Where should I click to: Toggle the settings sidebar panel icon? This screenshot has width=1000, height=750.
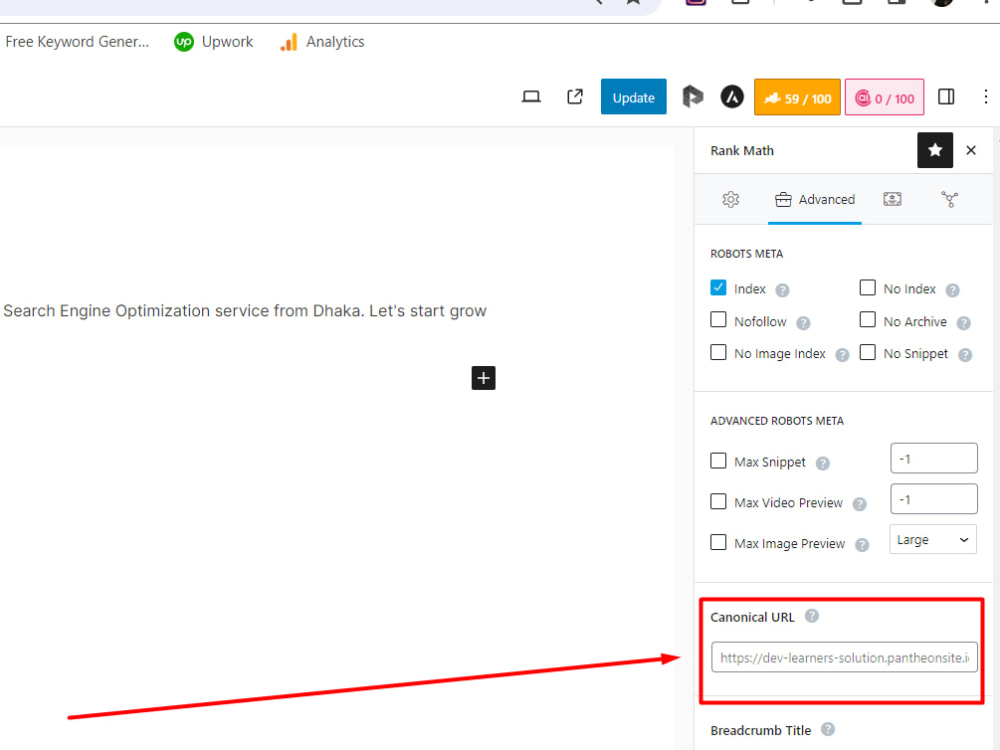[x=946, y=97]
